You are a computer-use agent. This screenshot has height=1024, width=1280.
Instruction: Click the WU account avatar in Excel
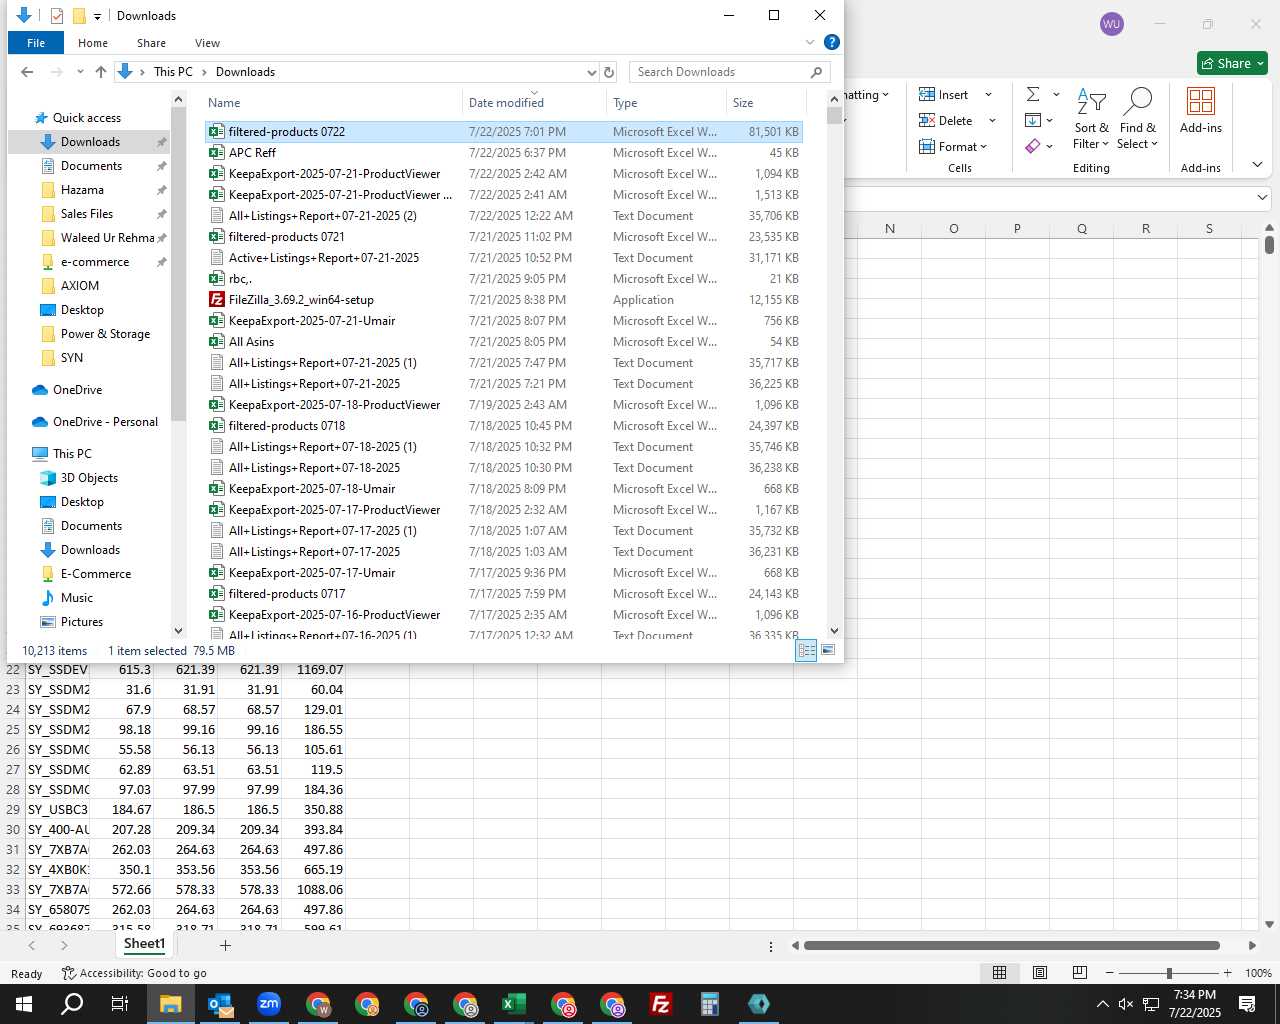pyautogui.click(x=1111, y=24)
